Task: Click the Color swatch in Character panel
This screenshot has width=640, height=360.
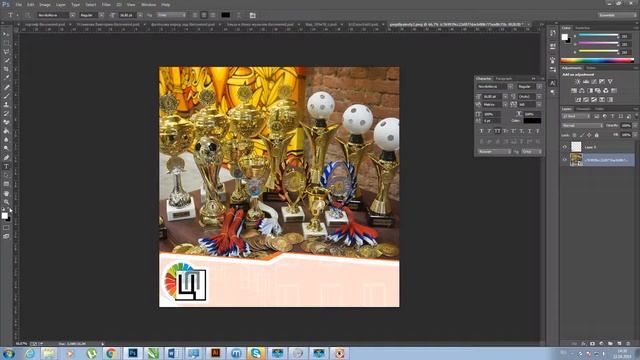Action: click(x=532, y=121)
